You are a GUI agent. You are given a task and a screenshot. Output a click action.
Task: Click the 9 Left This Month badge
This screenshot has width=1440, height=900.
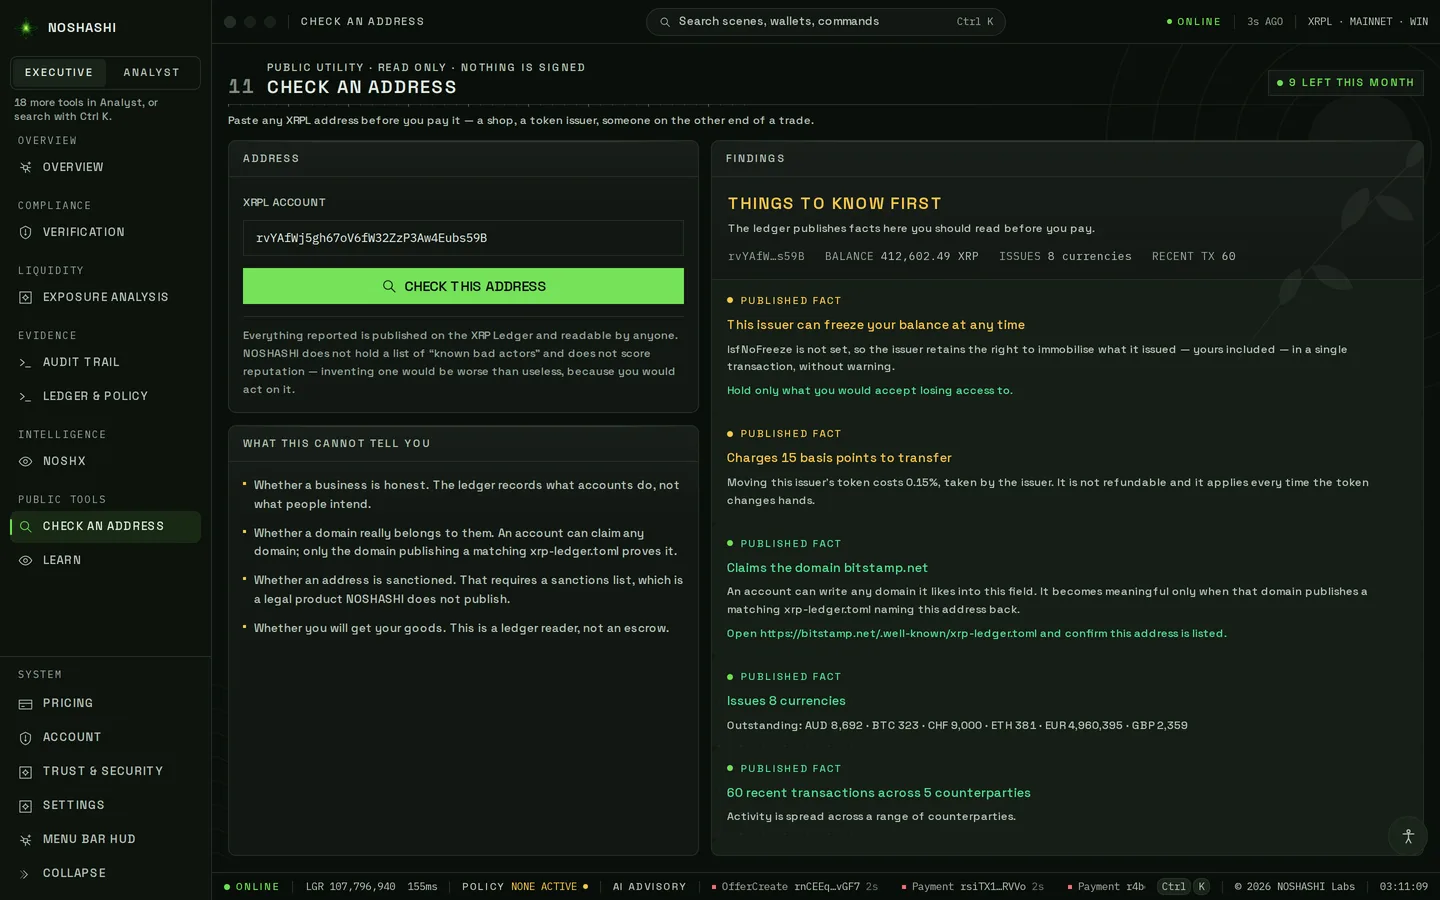point(1345,83)
